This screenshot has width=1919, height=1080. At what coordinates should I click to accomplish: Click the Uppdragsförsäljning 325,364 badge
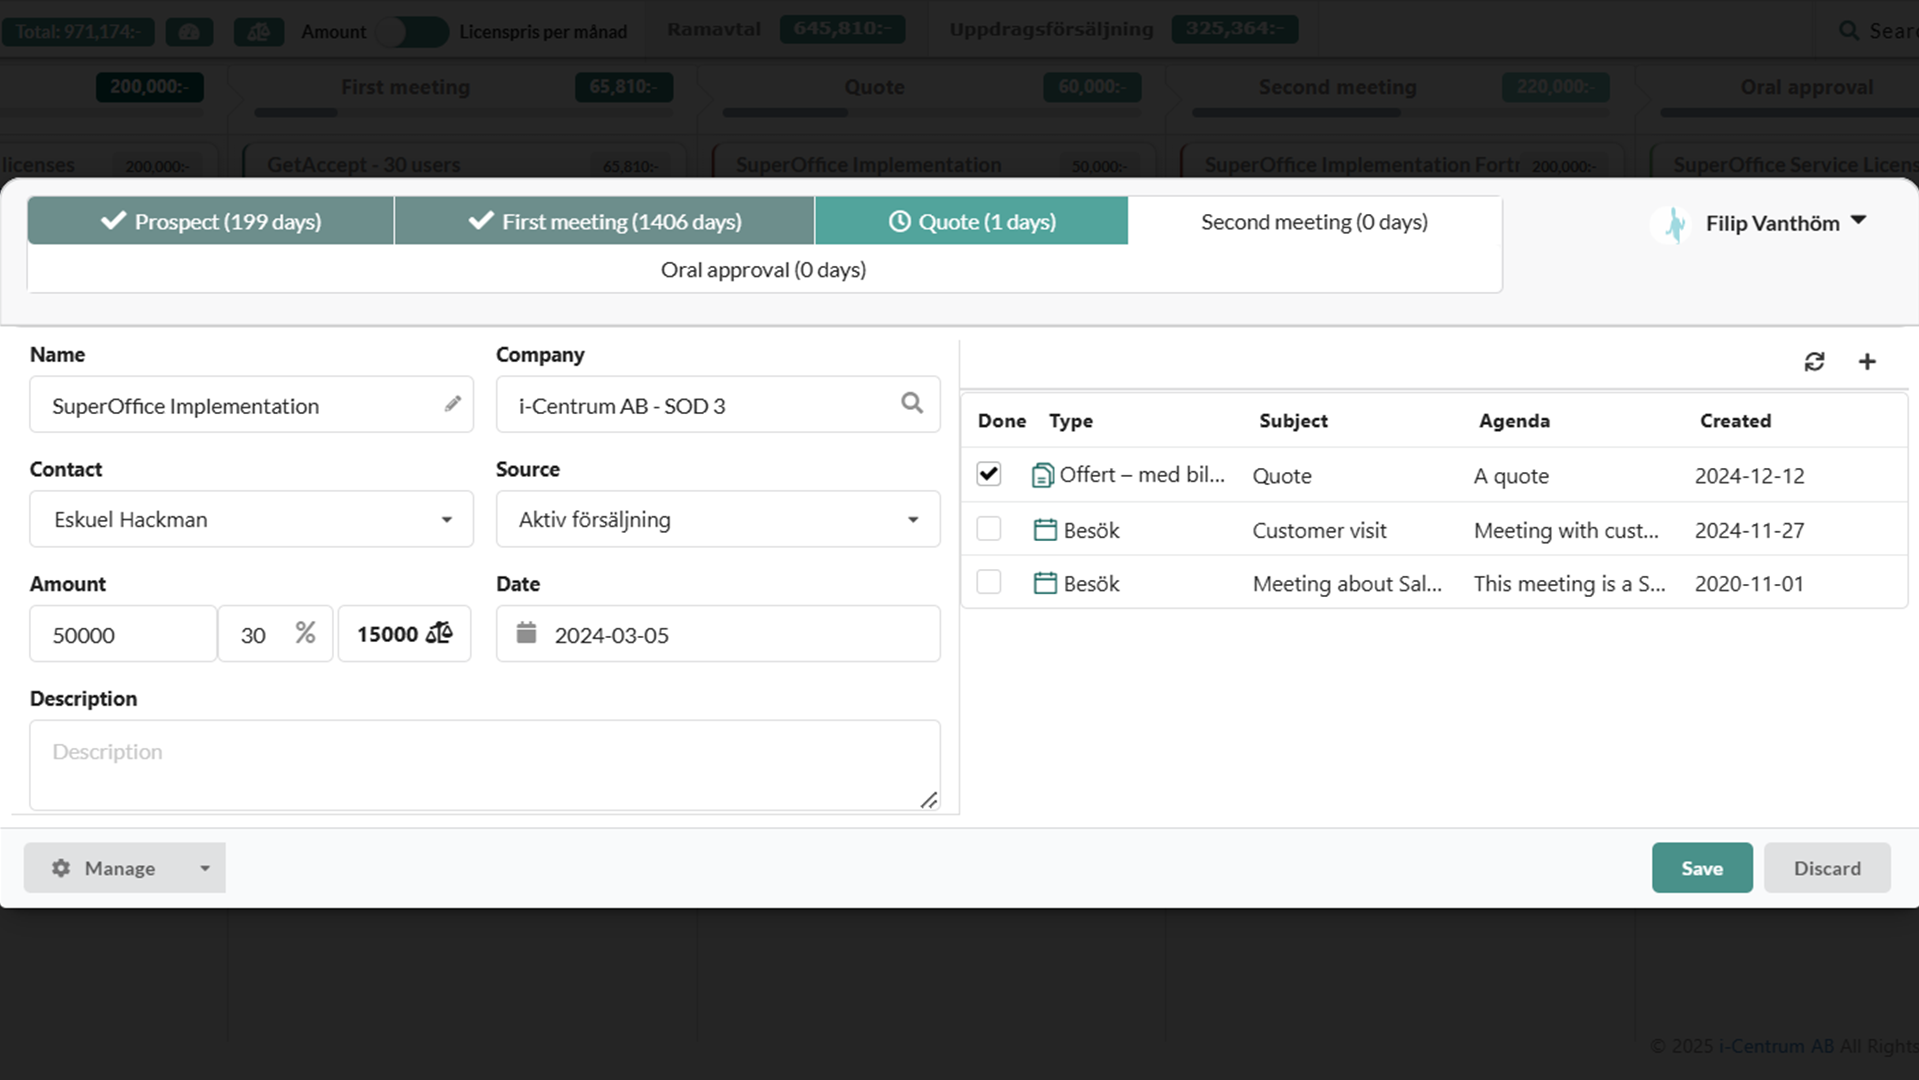[1235, 29]
